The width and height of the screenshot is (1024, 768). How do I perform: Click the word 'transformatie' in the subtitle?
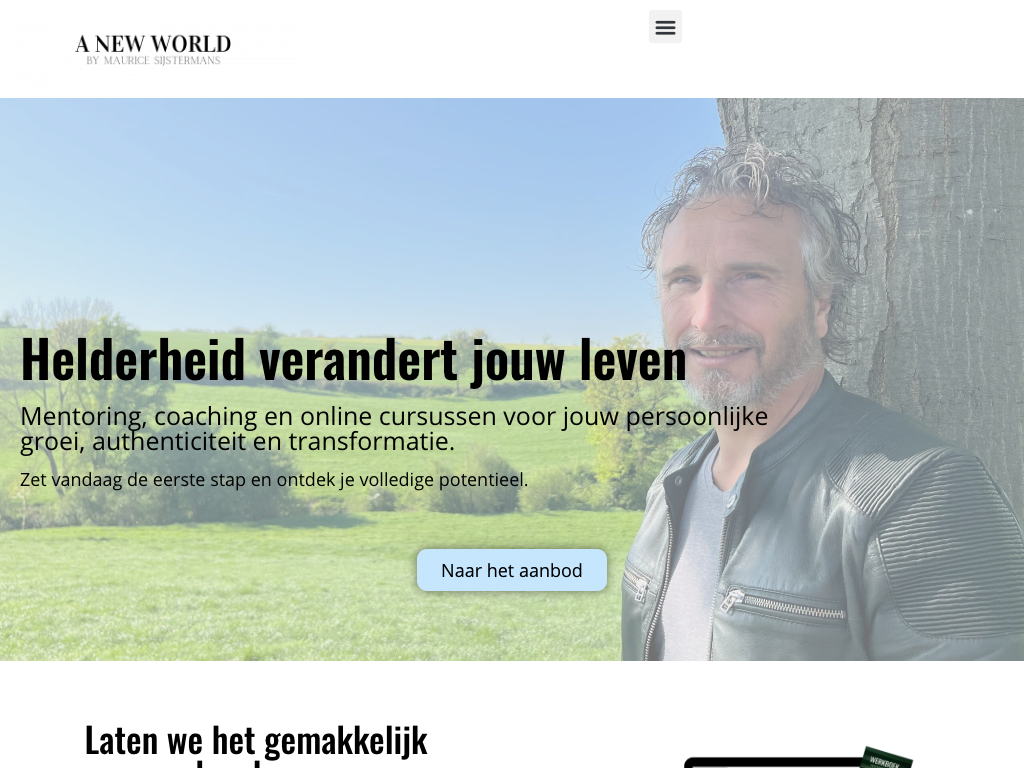pyautogui.click(x=372, y=441)
